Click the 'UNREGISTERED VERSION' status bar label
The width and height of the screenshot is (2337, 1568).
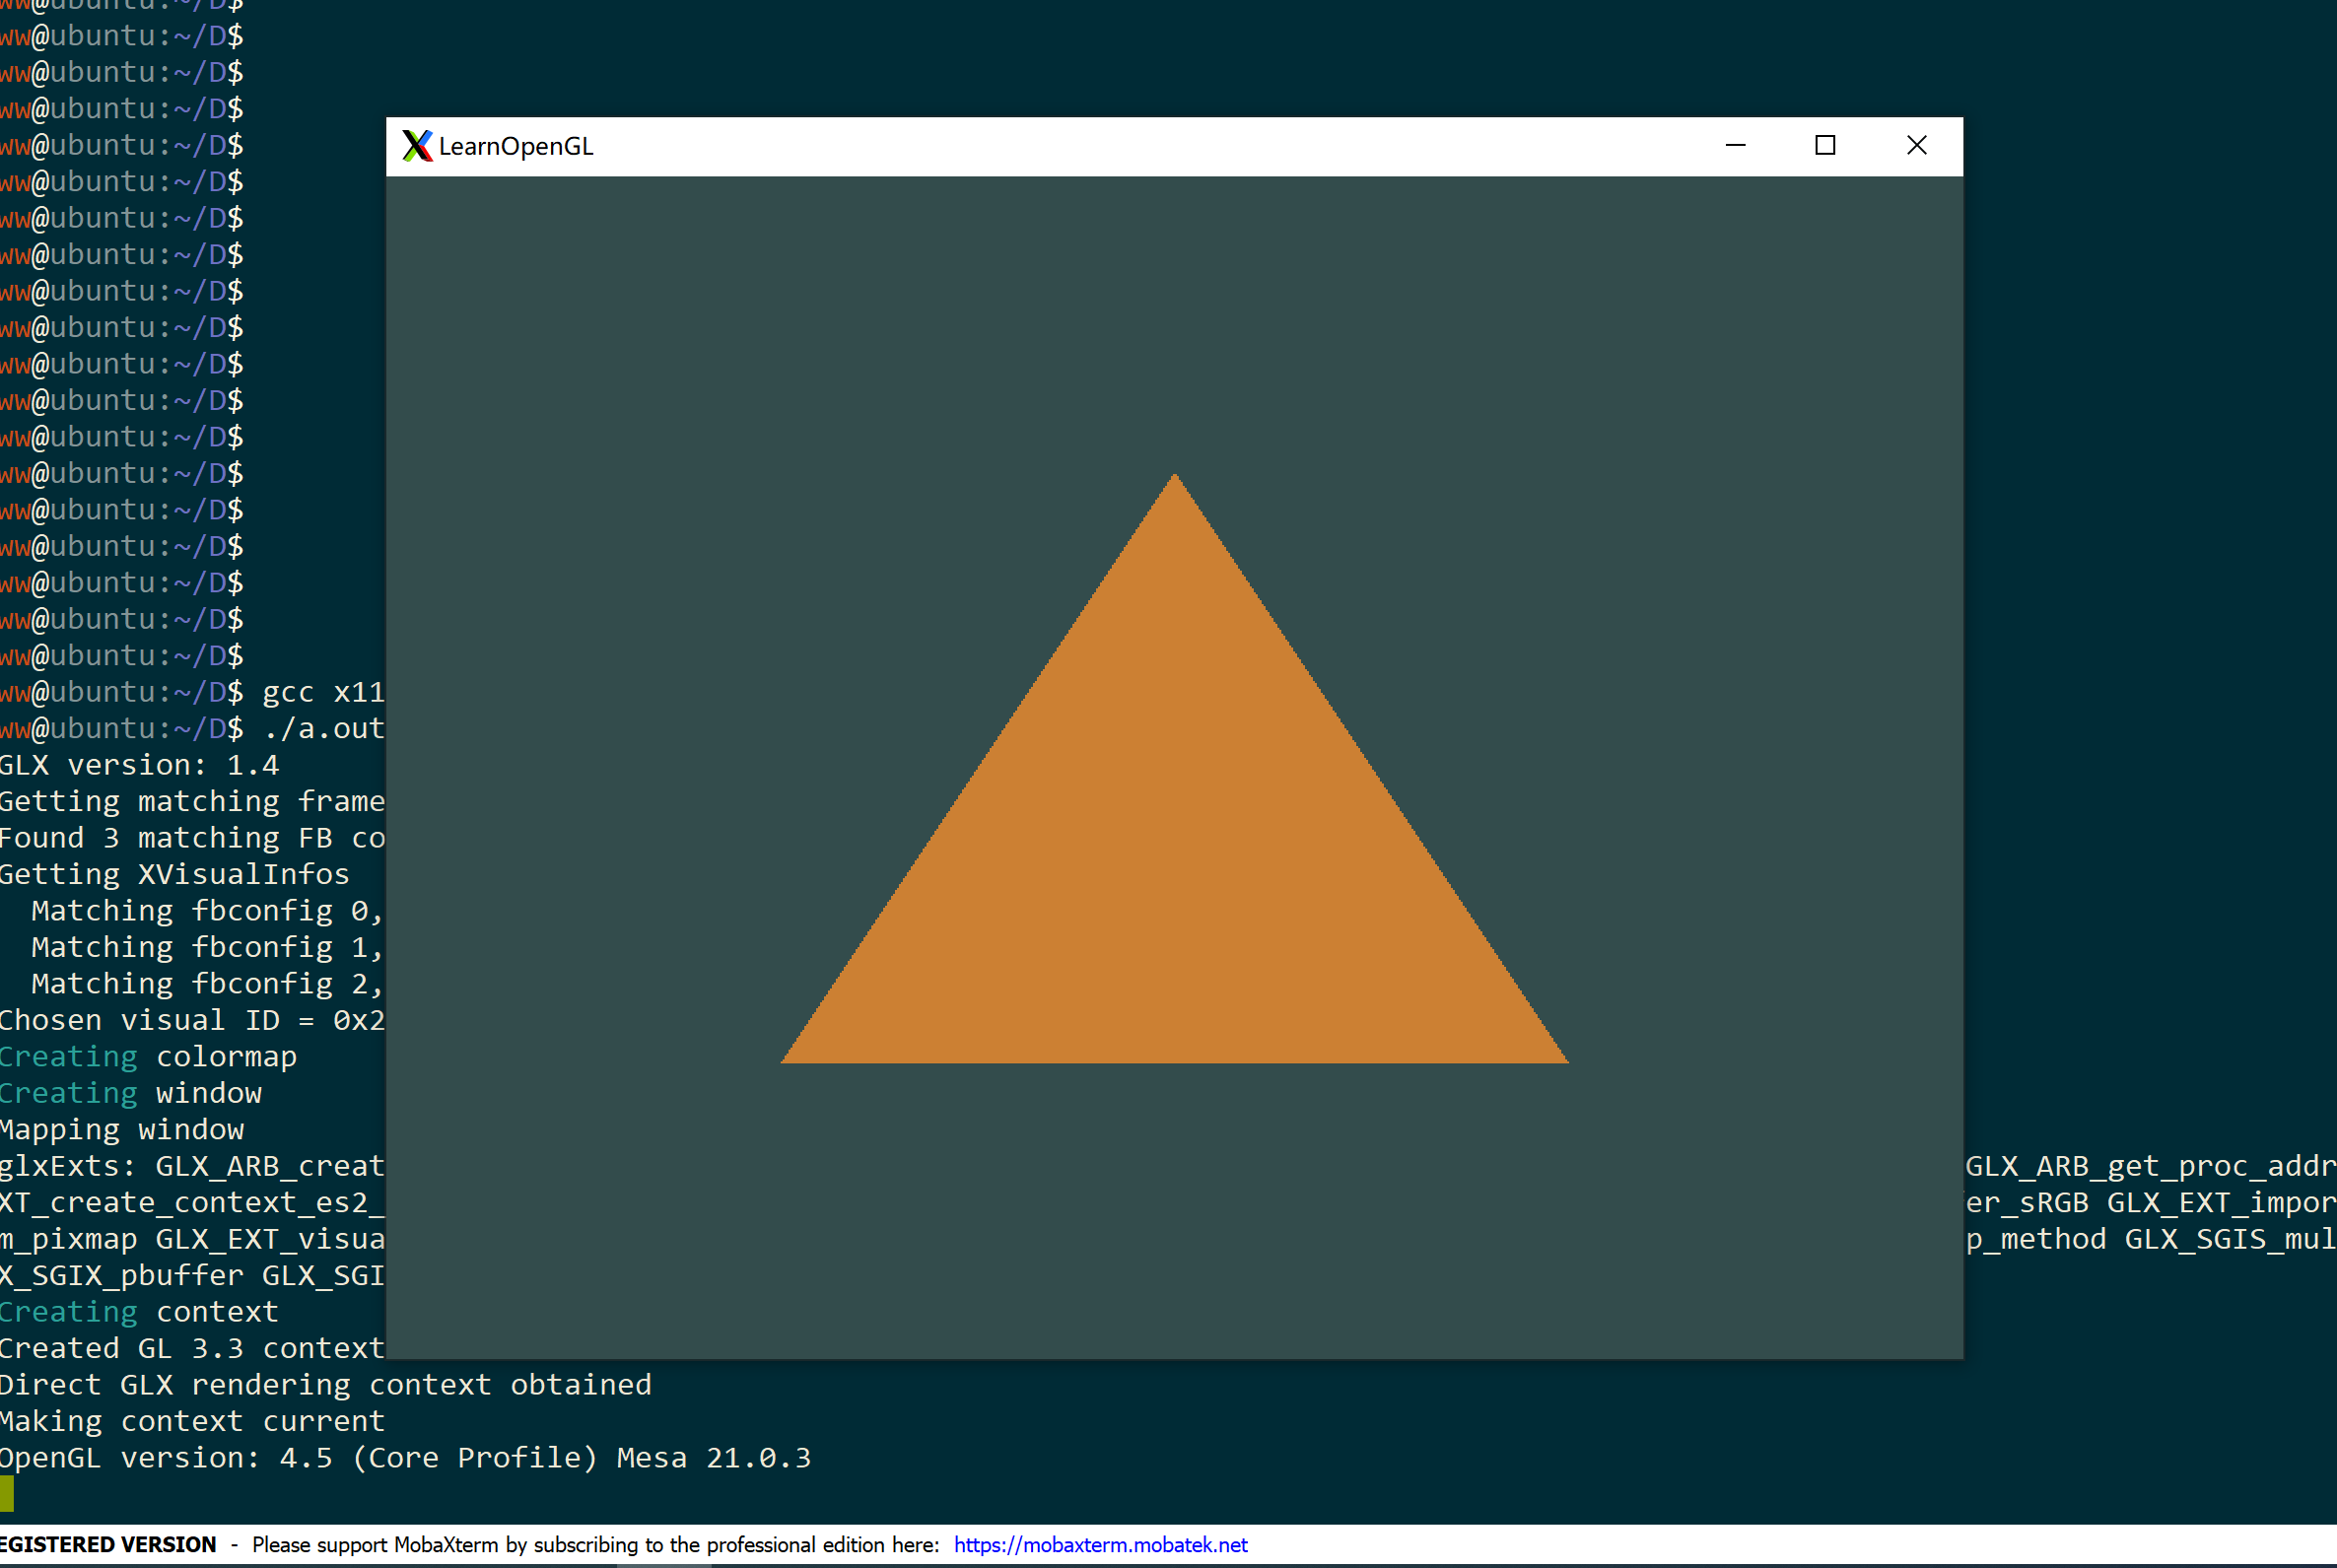pyautogui.click(x=108, y=1544)
